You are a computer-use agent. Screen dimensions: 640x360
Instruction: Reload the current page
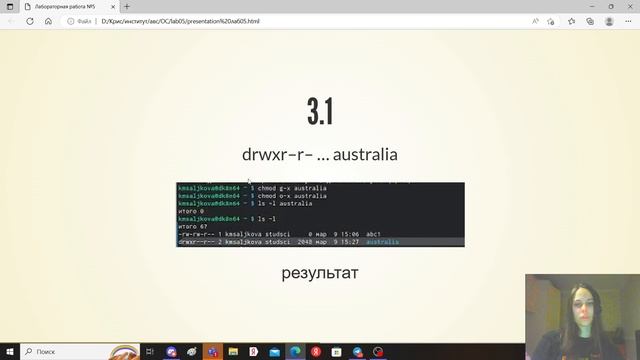30,21
